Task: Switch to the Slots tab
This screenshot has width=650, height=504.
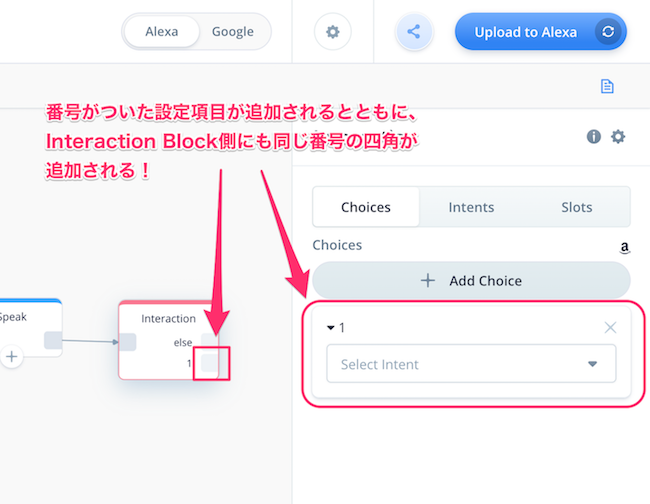Action: [x=577, y=207]
